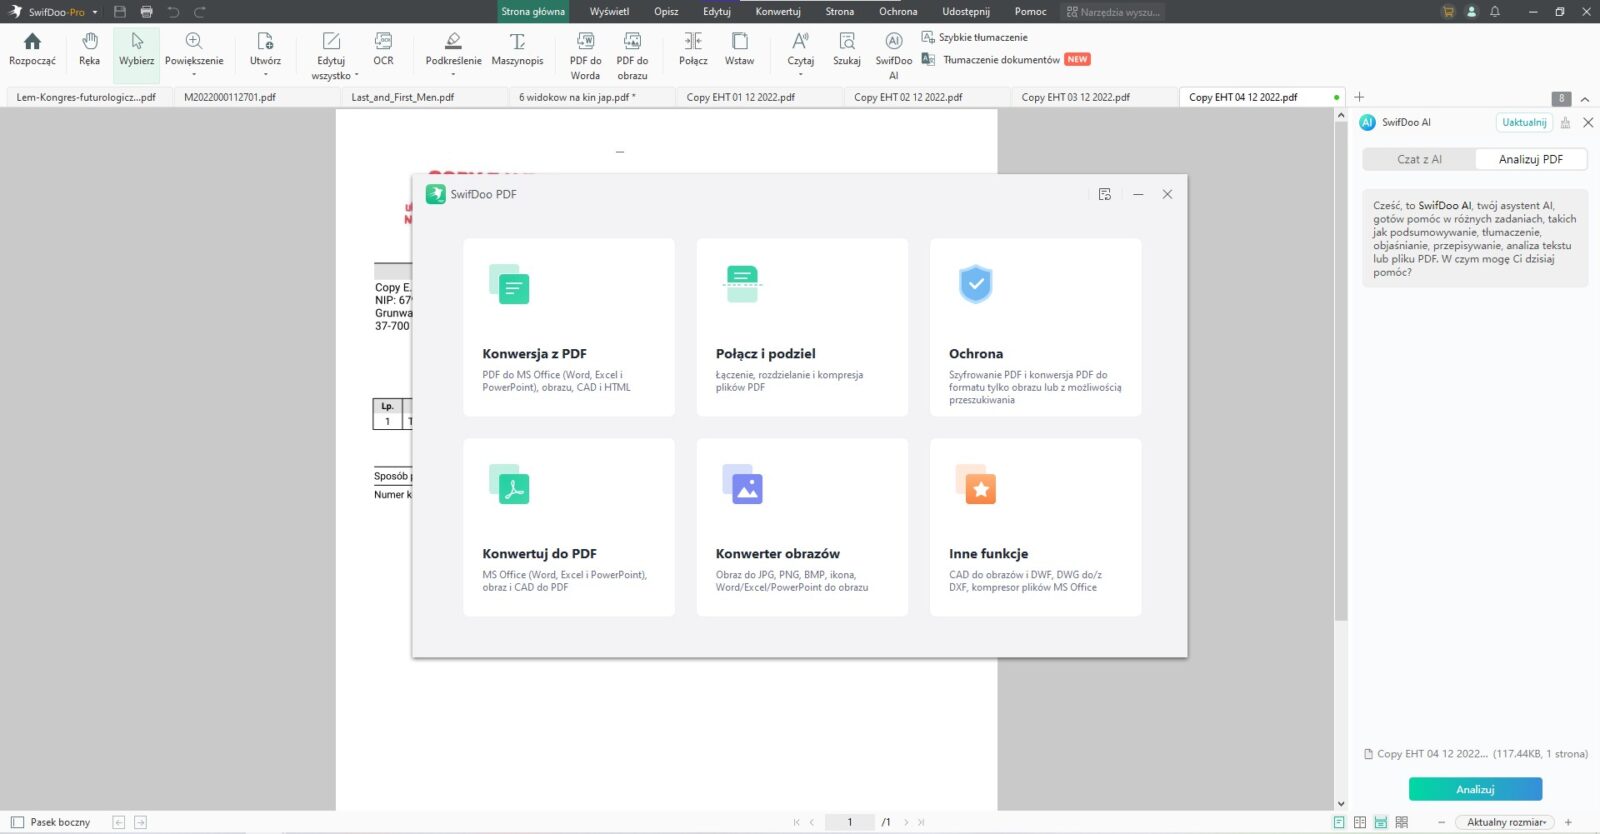The width and height of the screenshot is (1600, 834).
Task: Open the SwifDoo Pro app menu arrow
Action: [95, 12]
